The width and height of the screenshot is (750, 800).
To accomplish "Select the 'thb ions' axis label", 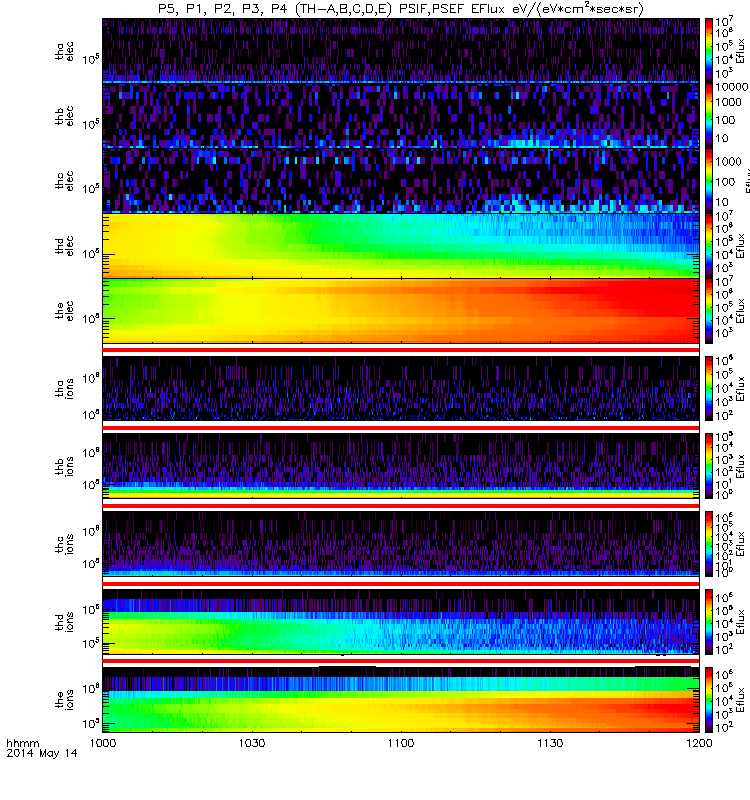I will click(x=64, y=466).
